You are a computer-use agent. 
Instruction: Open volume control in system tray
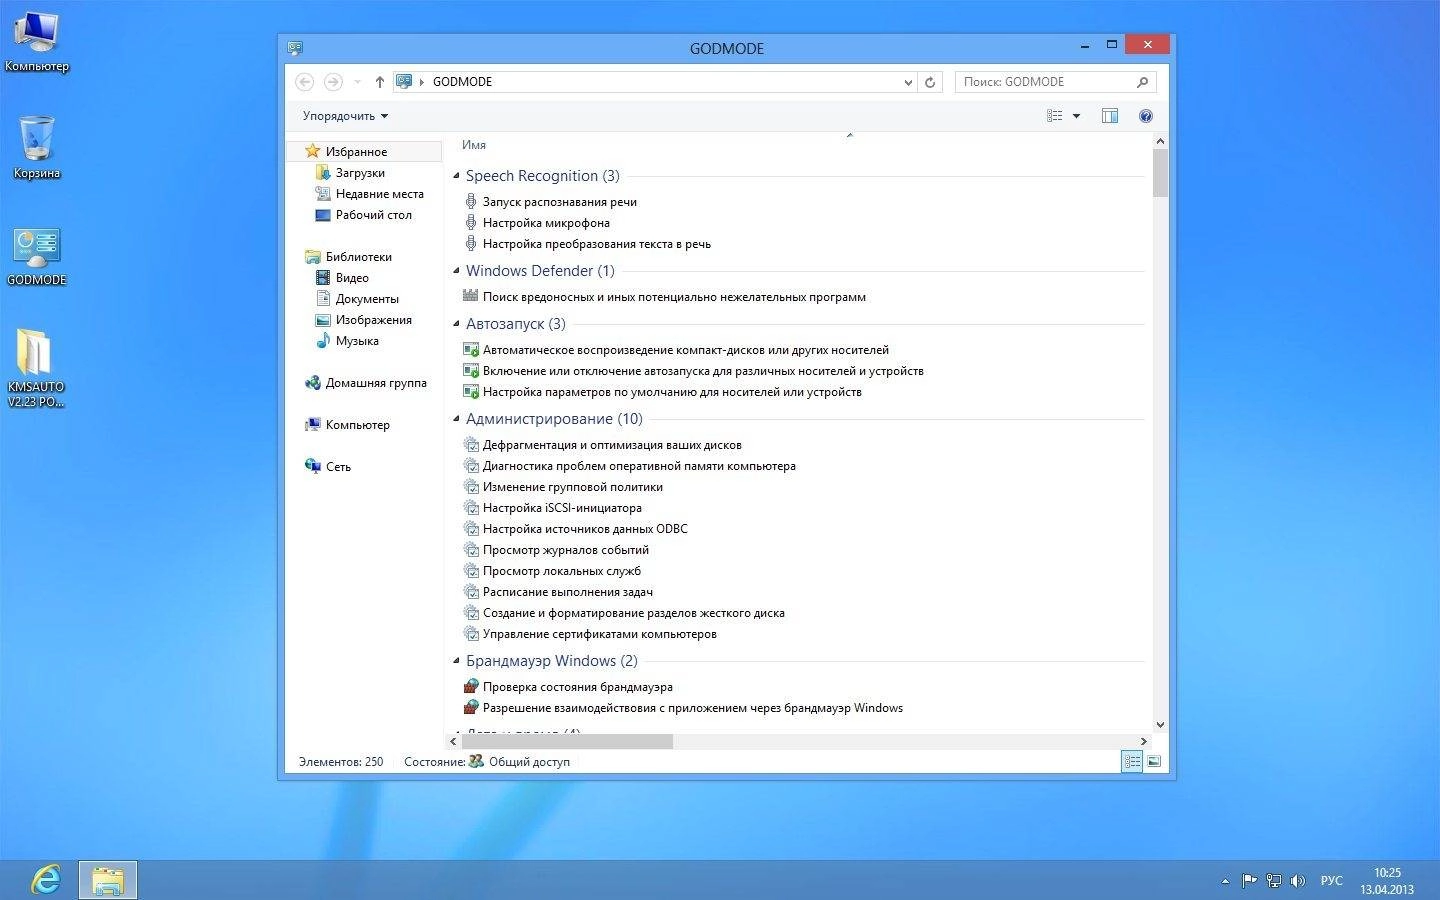pos(1298,881)
